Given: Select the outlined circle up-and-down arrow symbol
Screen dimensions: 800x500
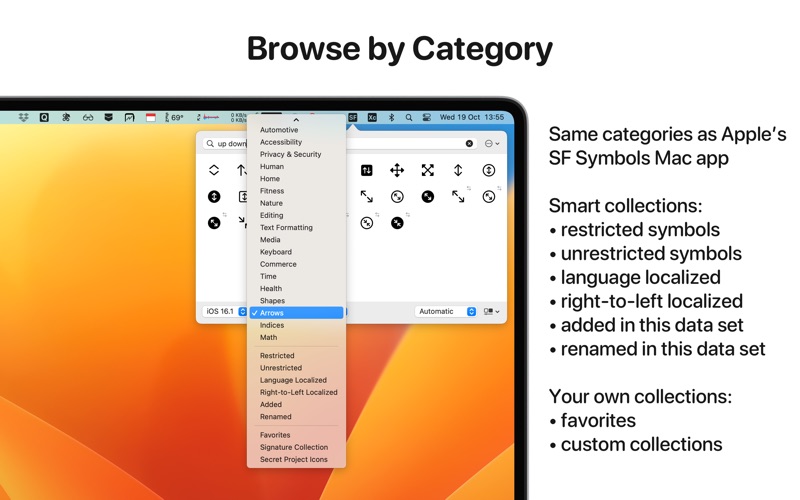Looking at the screenshot, I should tap(489, 170).
